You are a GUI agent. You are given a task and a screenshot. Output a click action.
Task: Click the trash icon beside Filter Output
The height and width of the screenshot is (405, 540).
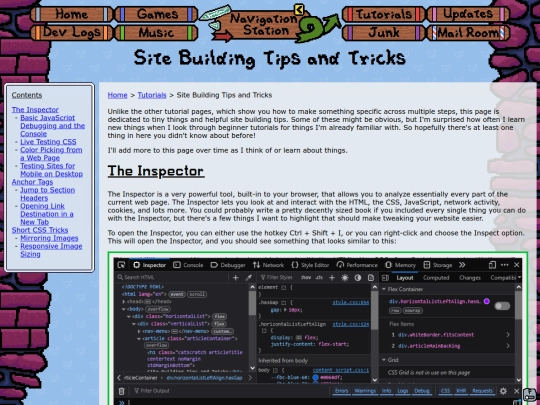point(122,391)
